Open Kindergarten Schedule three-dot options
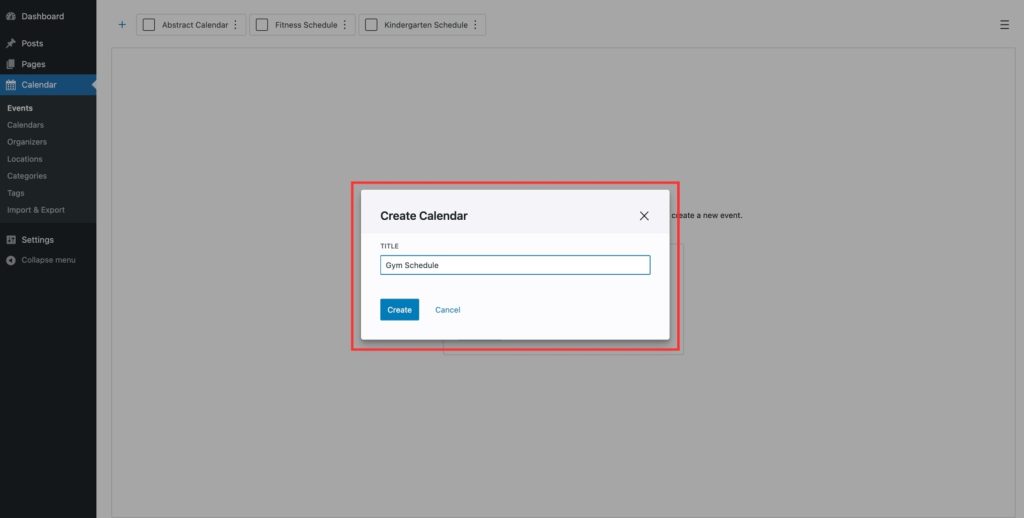This screenshot has height=518, width=1024. pos(475,25)
